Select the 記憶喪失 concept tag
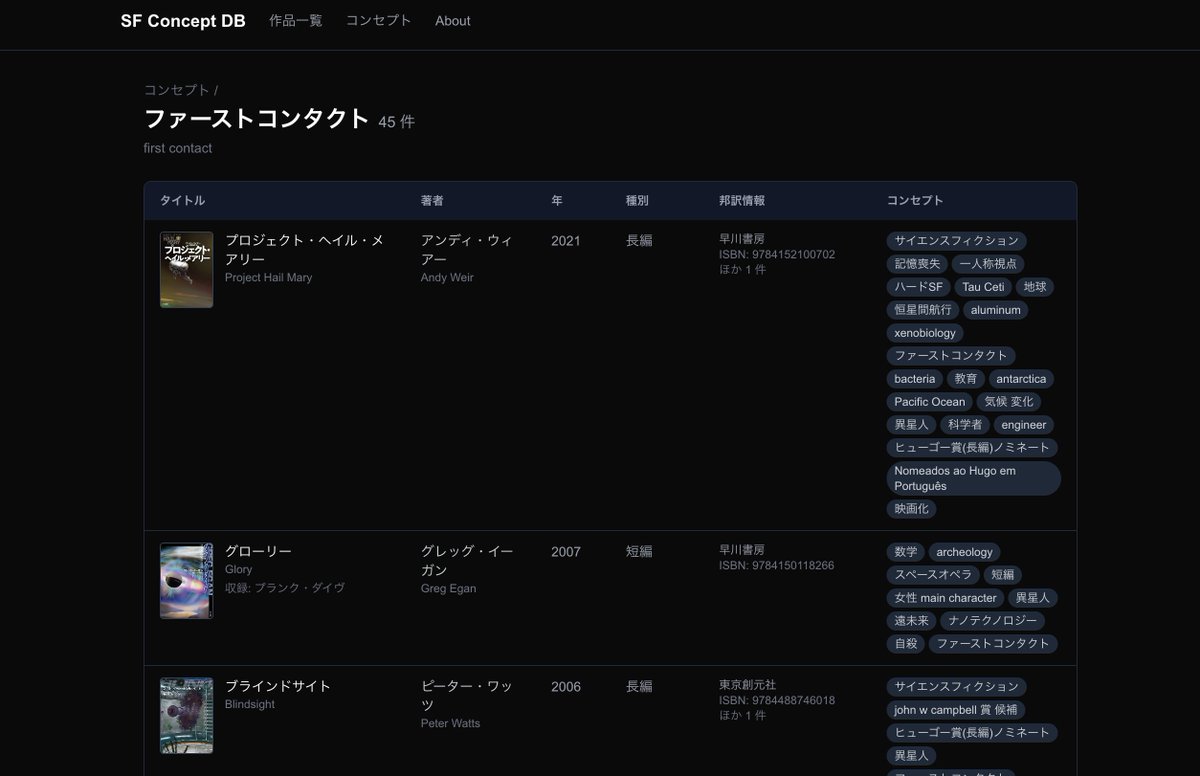 point(917,264)
